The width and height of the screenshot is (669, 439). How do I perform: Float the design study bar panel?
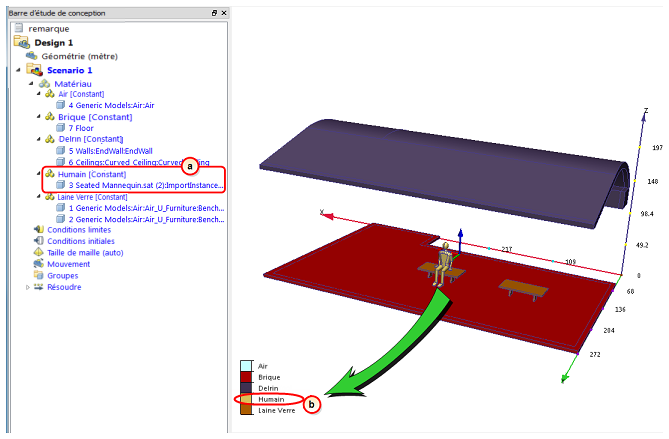[x=215, y=13]
